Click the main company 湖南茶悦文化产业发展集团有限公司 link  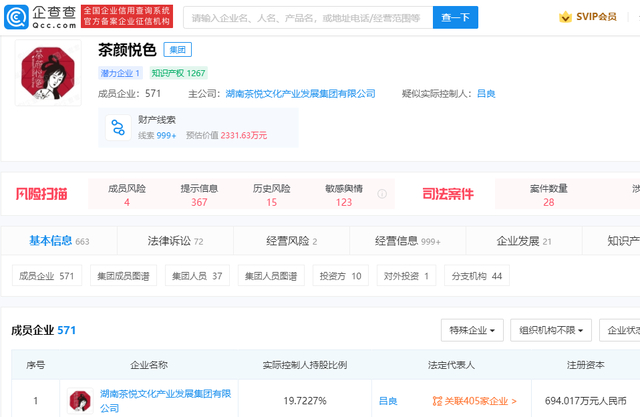pyautogui.click(x=300, y=93)
